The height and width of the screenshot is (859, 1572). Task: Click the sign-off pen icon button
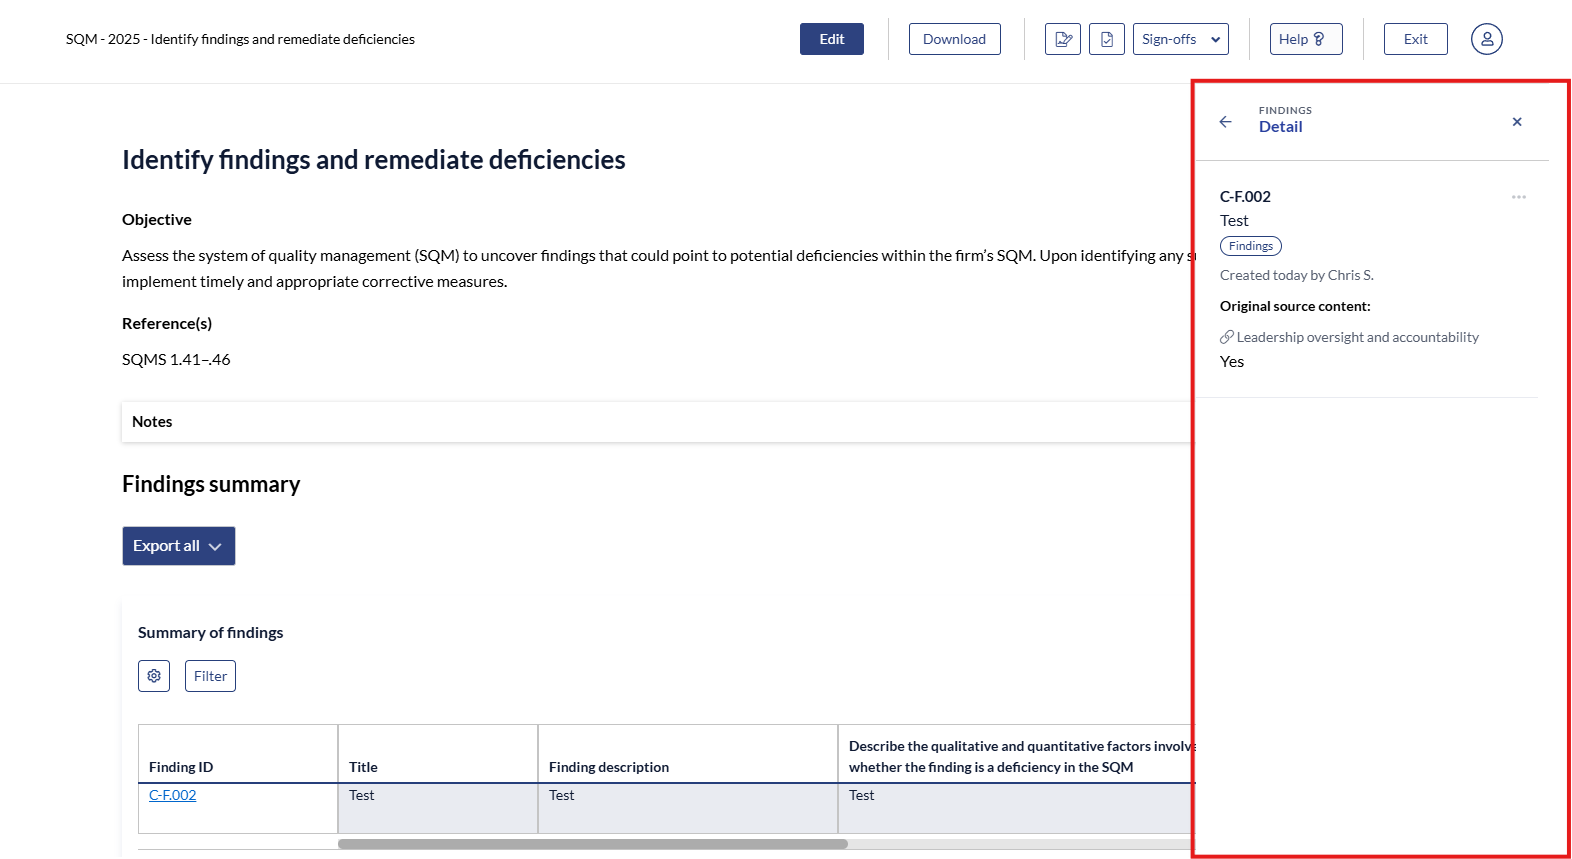1062,39
